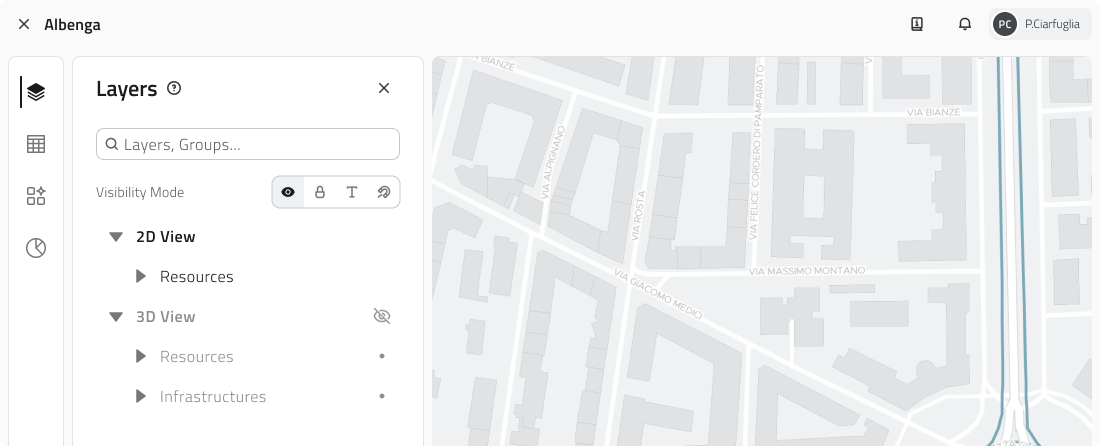Collapse the 2D View group
1100x446 pixels.
116,237
